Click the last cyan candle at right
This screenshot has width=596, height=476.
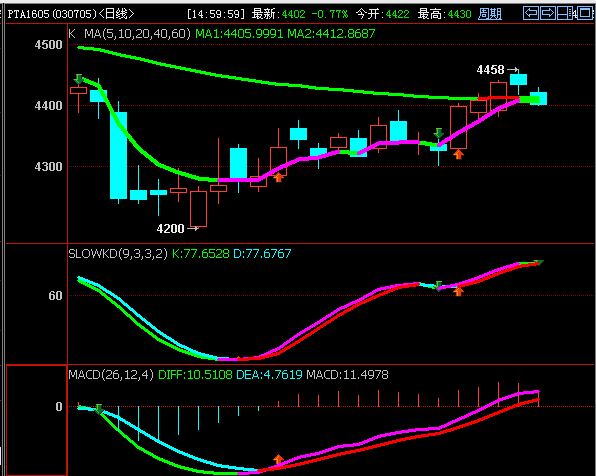[x=538, y=98]
